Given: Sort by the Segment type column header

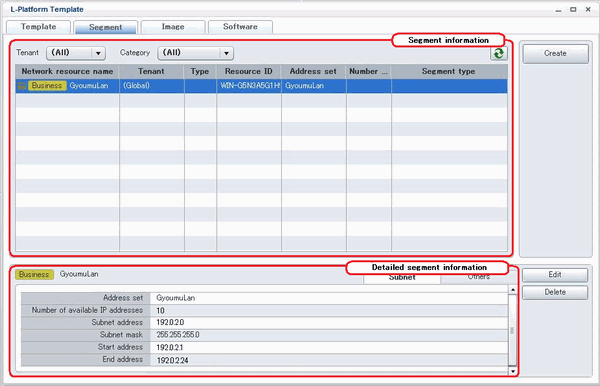Looking at the screenshot, I should pyautogui.click(x=449, y=72).
